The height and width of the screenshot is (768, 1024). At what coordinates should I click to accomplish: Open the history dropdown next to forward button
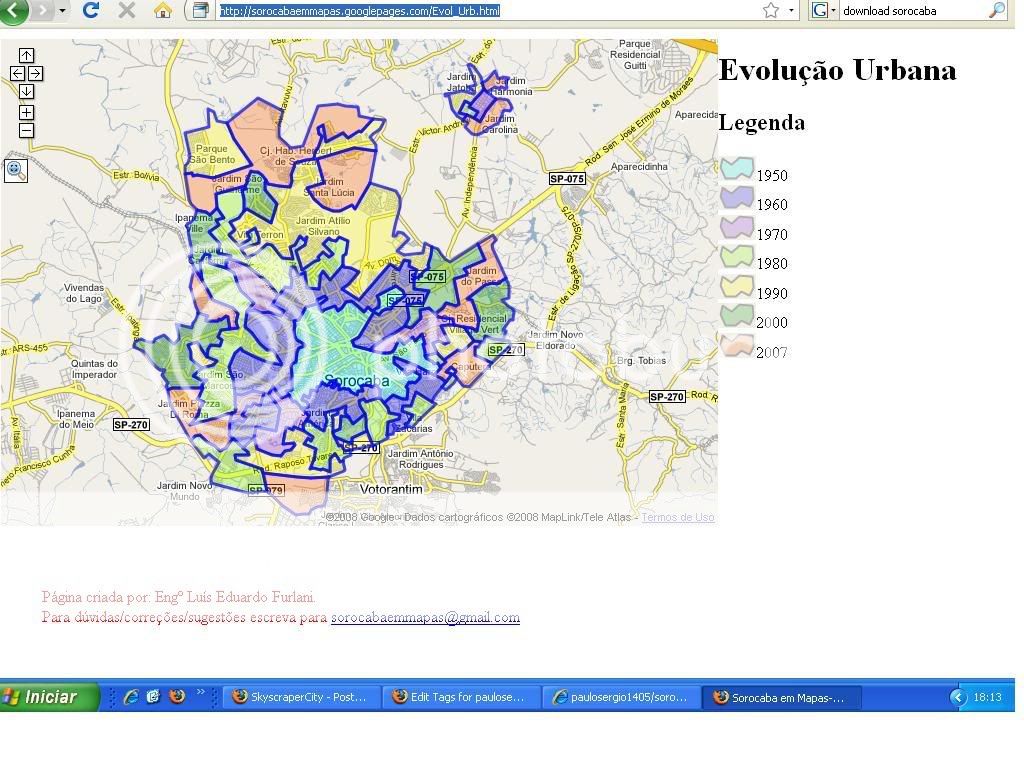click(62, 11)
